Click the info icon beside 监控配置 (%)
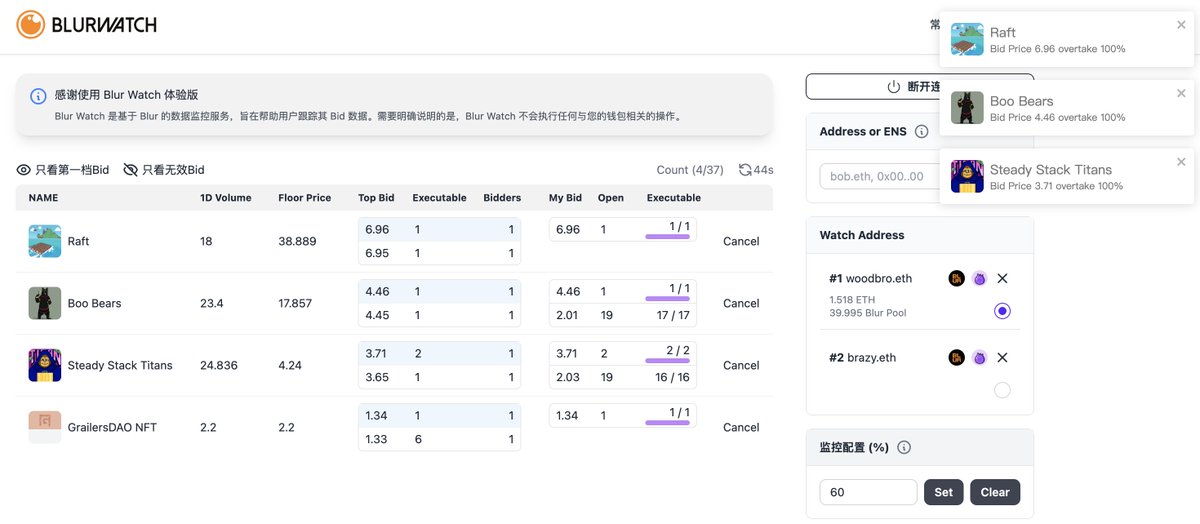The height and width of the screenshot is (524, 1200). (x=904, y=447)
